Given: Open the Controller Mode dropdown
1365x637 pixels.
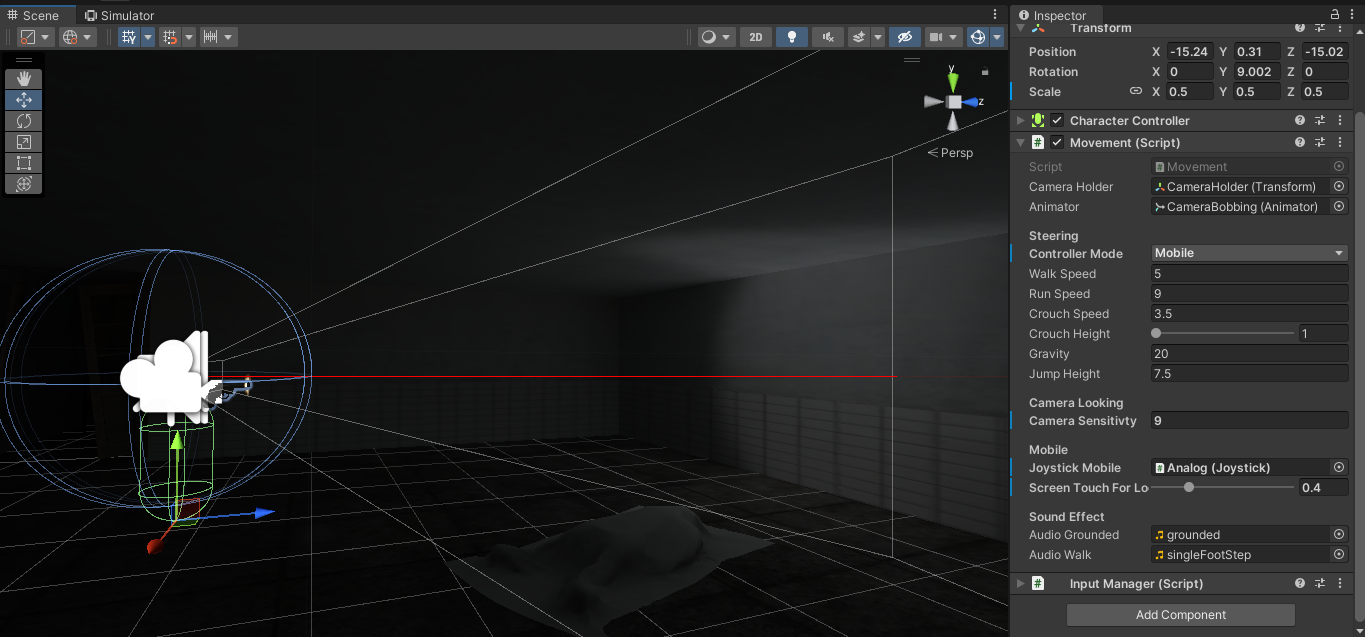Looking at the screenshot, I should tap(1250, 253).
